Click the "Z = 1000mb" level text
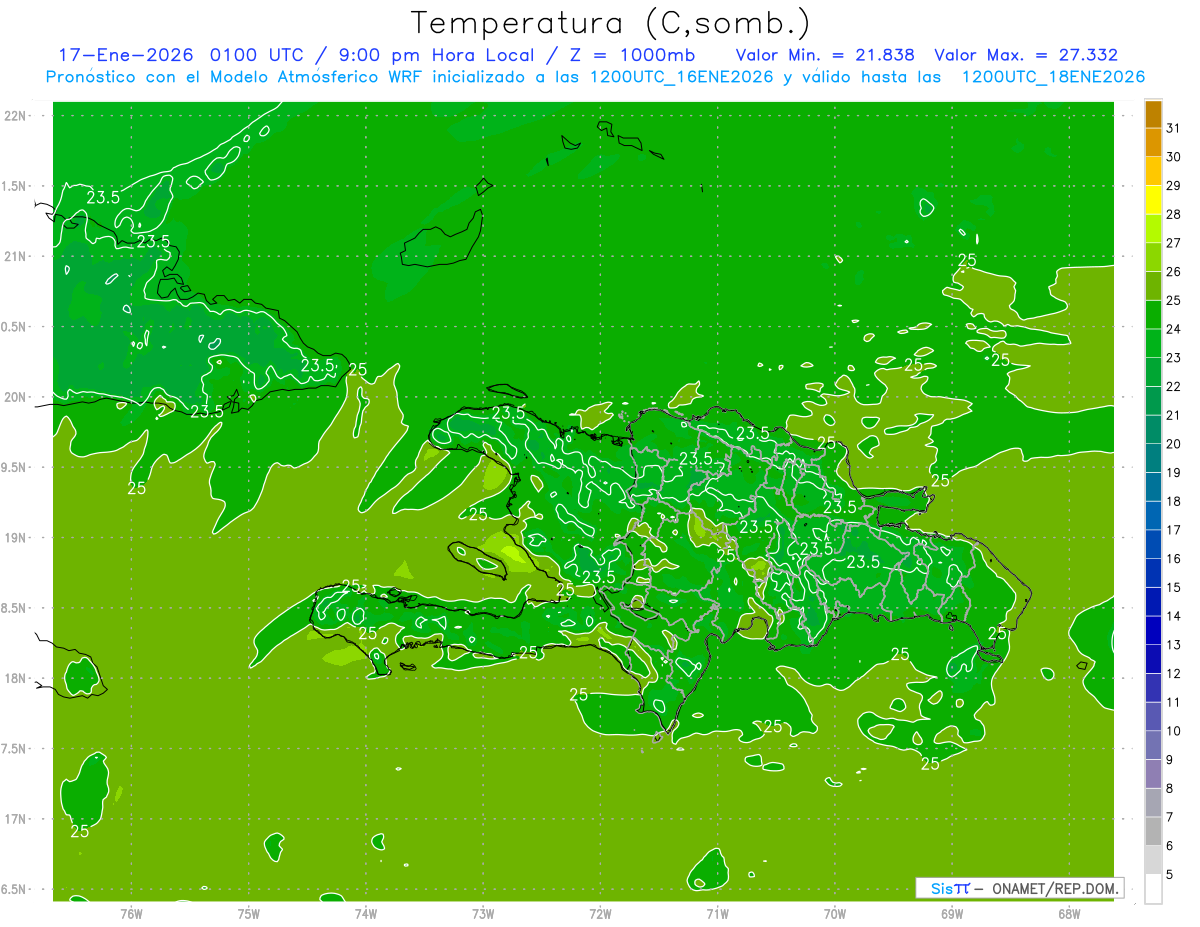The width and height of the screenshot is (1200, 927). pos(632,55)
